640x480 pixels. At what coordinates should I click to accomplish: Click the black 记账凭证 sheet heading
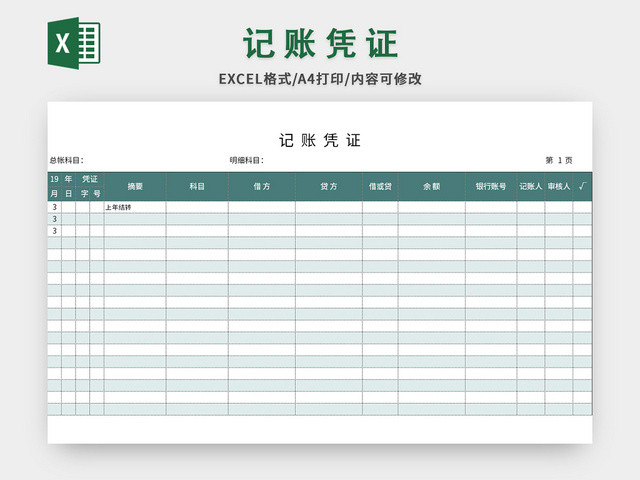tap(320, 140)
